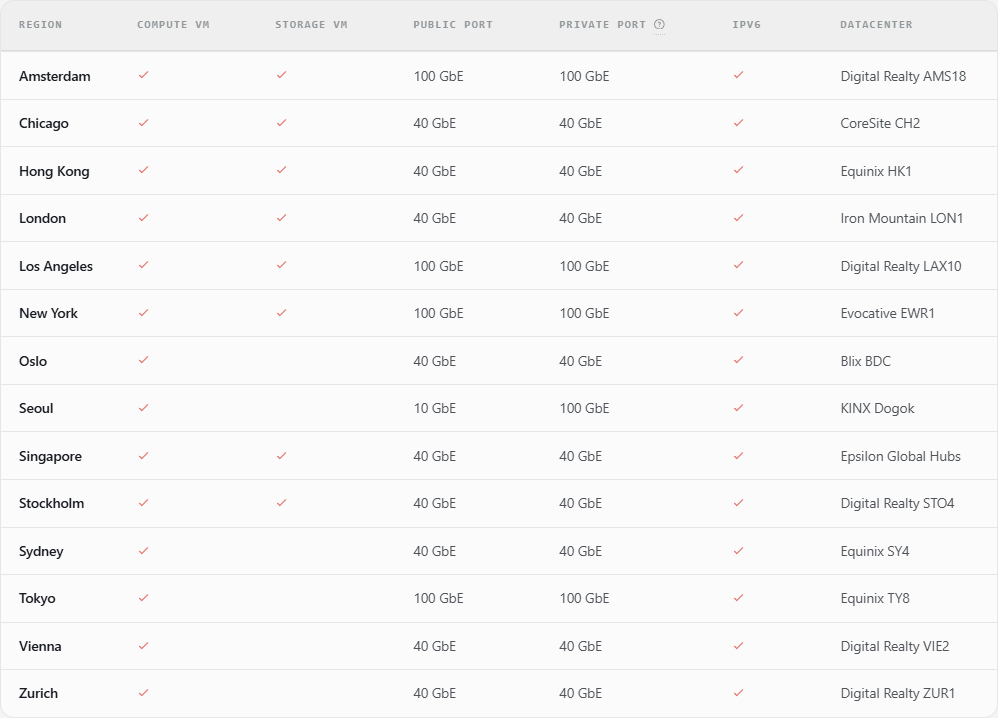
Task: Click the PUBLIC PORT column header
Action: 453,25
